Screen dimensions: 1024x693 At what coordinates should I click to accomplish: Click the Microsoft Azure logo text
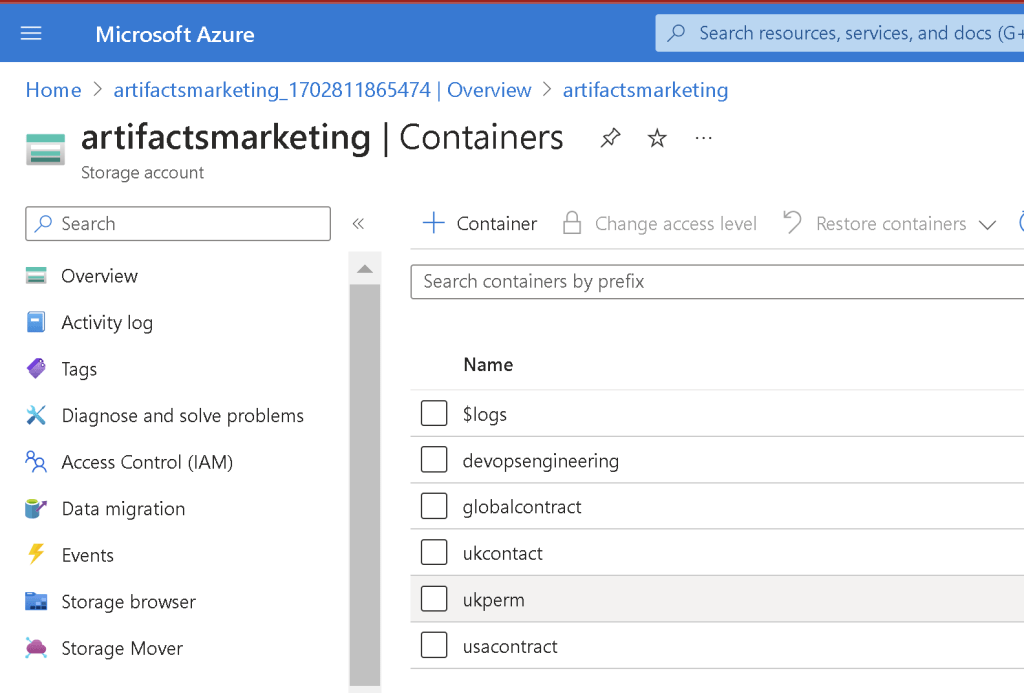tap(175, 34)
